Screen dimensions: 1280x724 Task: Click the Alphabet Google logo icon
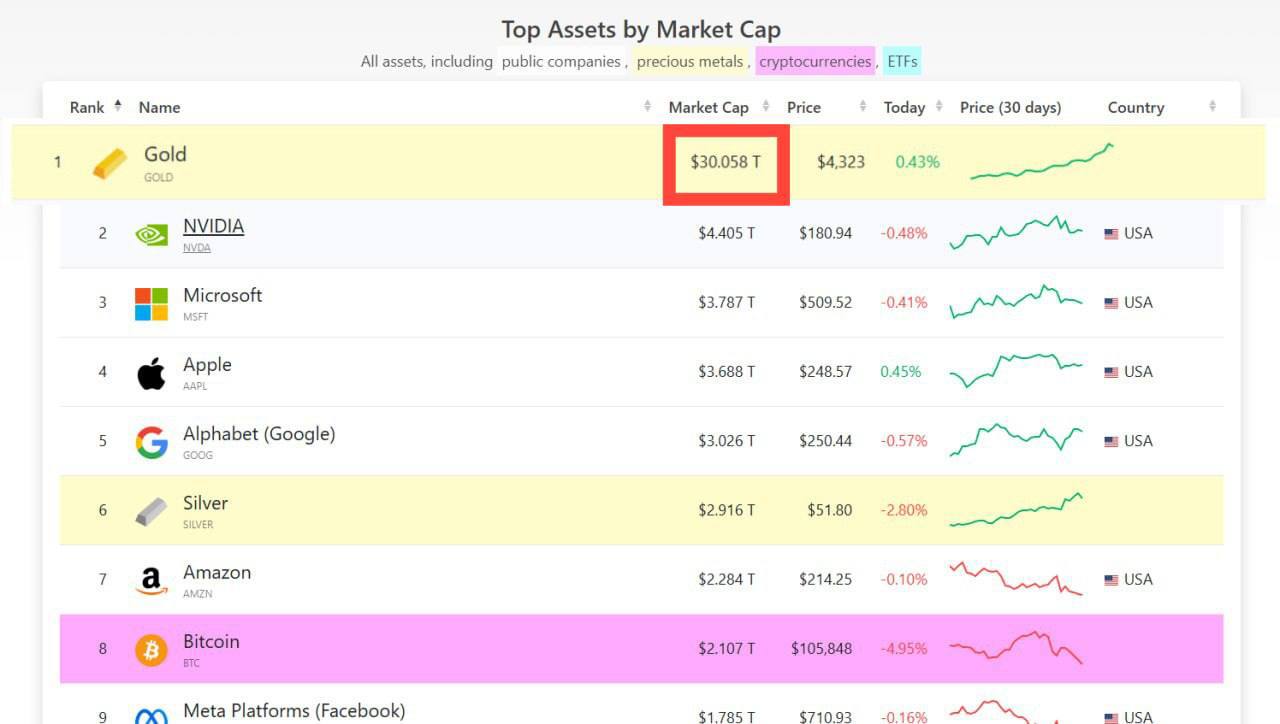(x=151, y=442)
